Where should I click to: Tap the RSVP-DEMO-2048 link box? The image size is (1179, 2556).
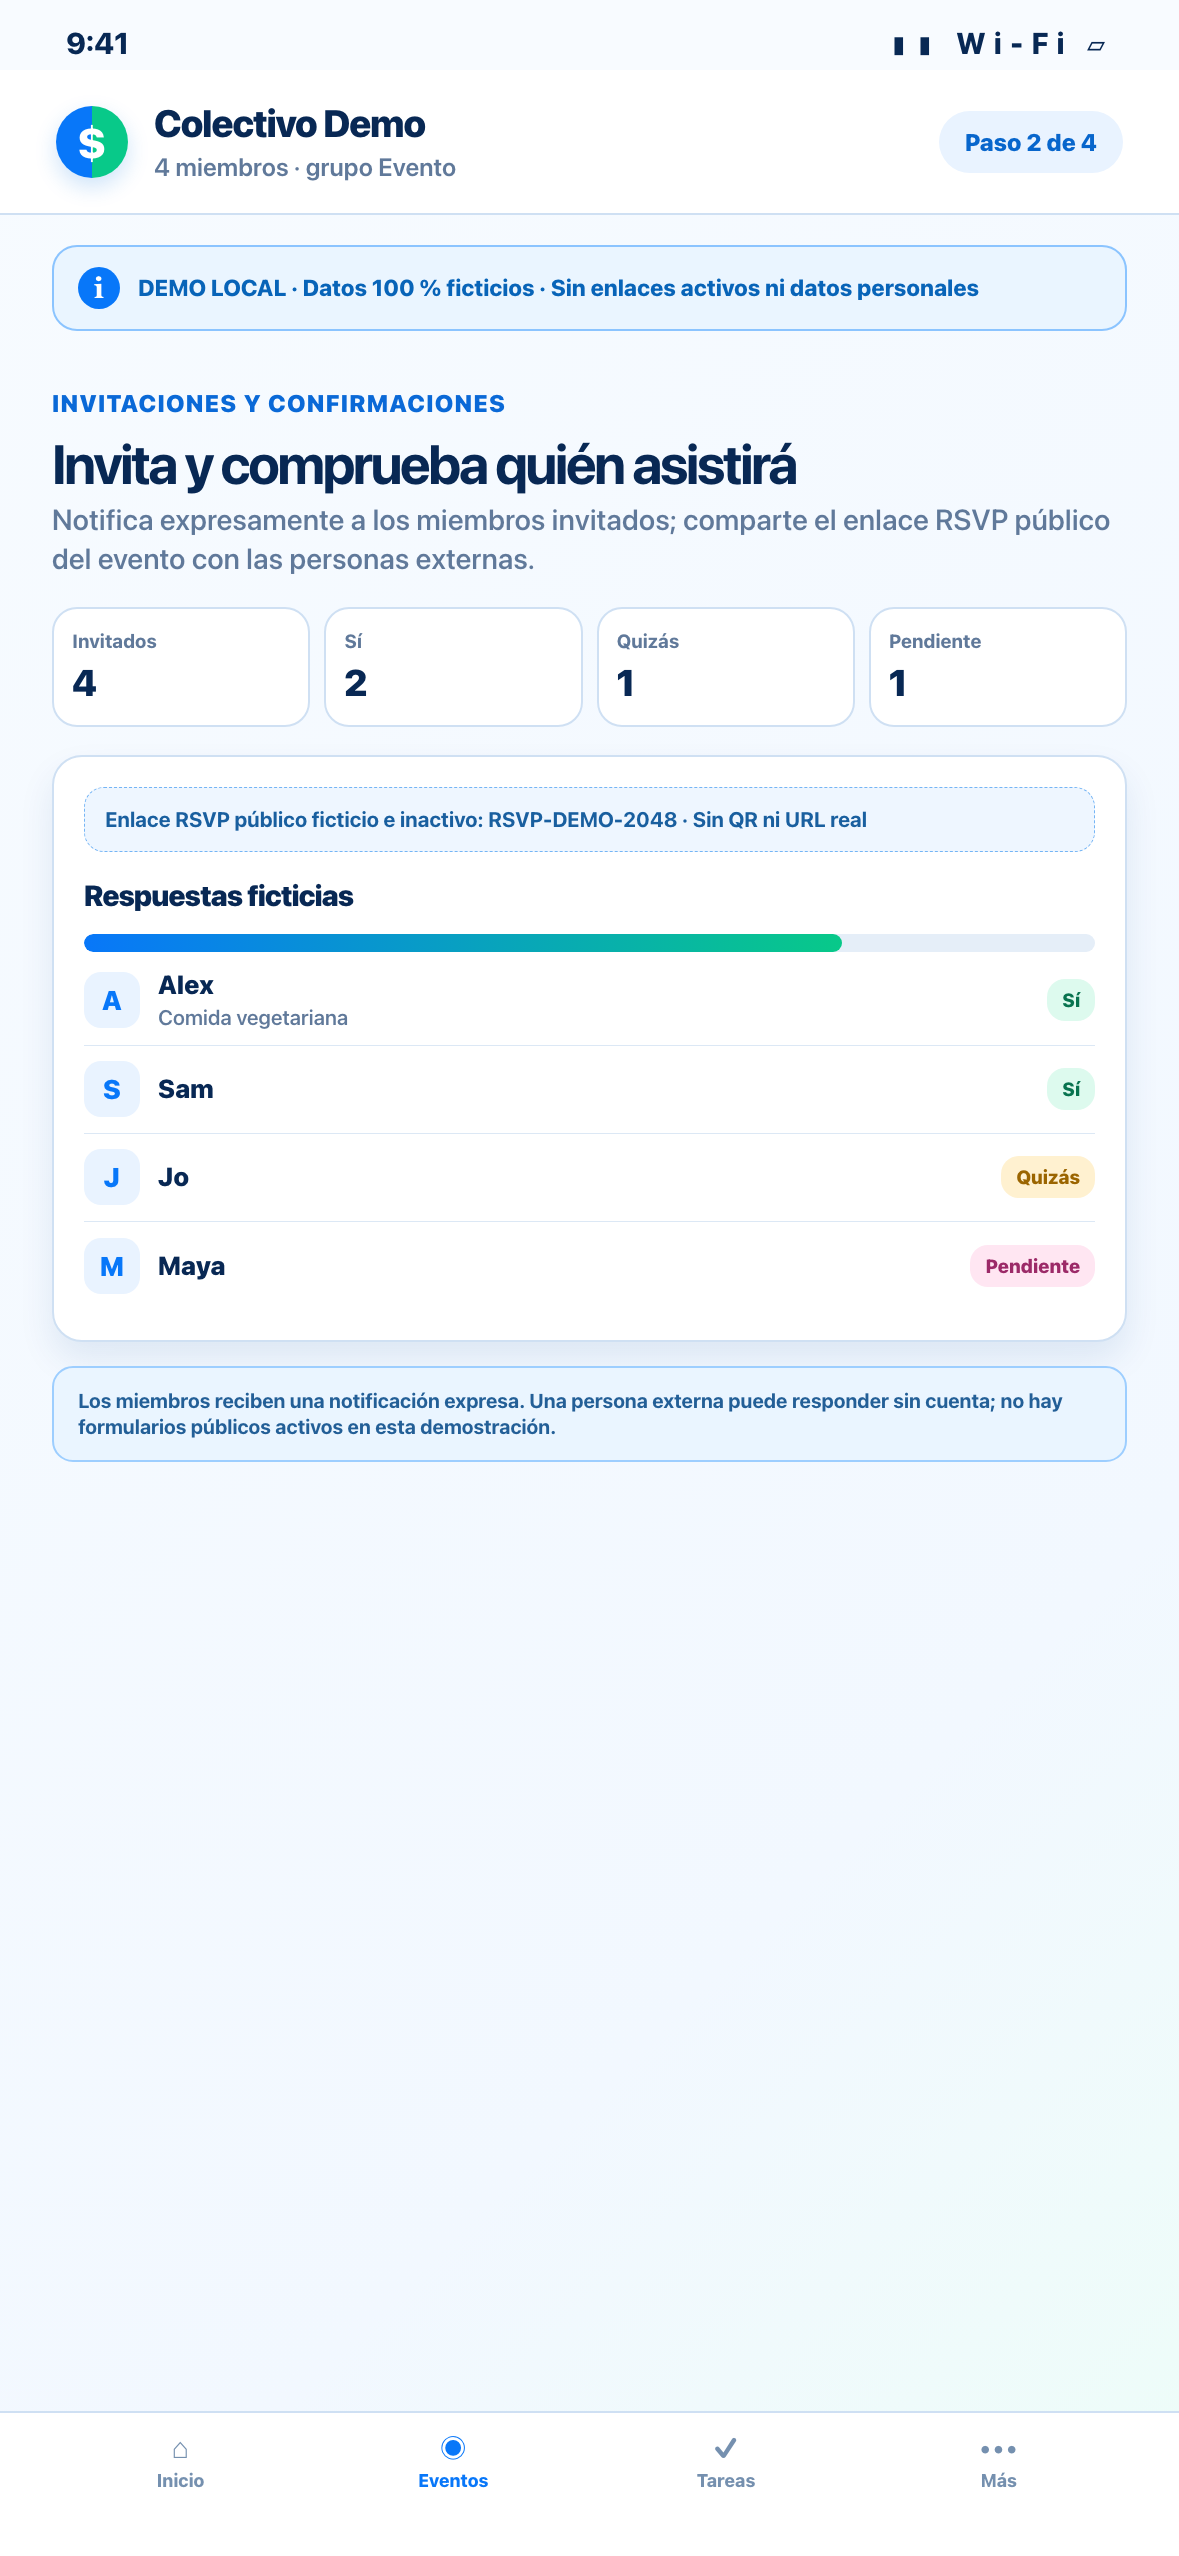589,820
